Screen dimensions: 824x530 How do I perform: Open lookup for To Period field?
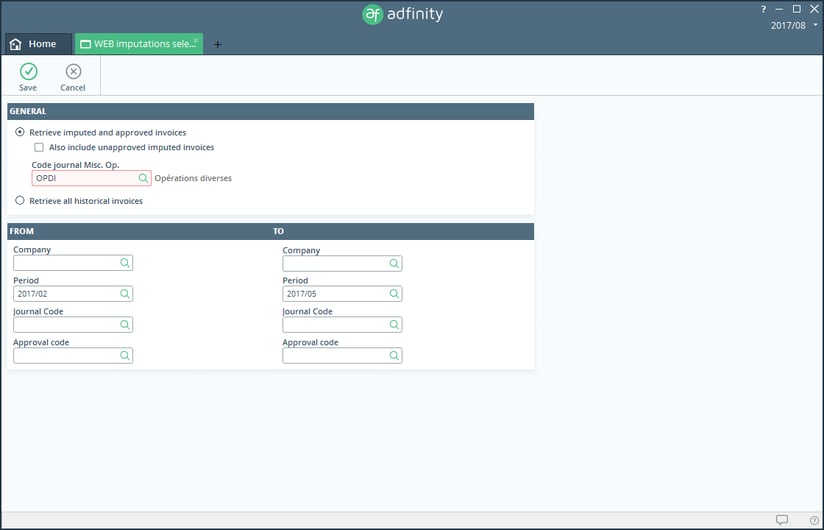[394, 294]
